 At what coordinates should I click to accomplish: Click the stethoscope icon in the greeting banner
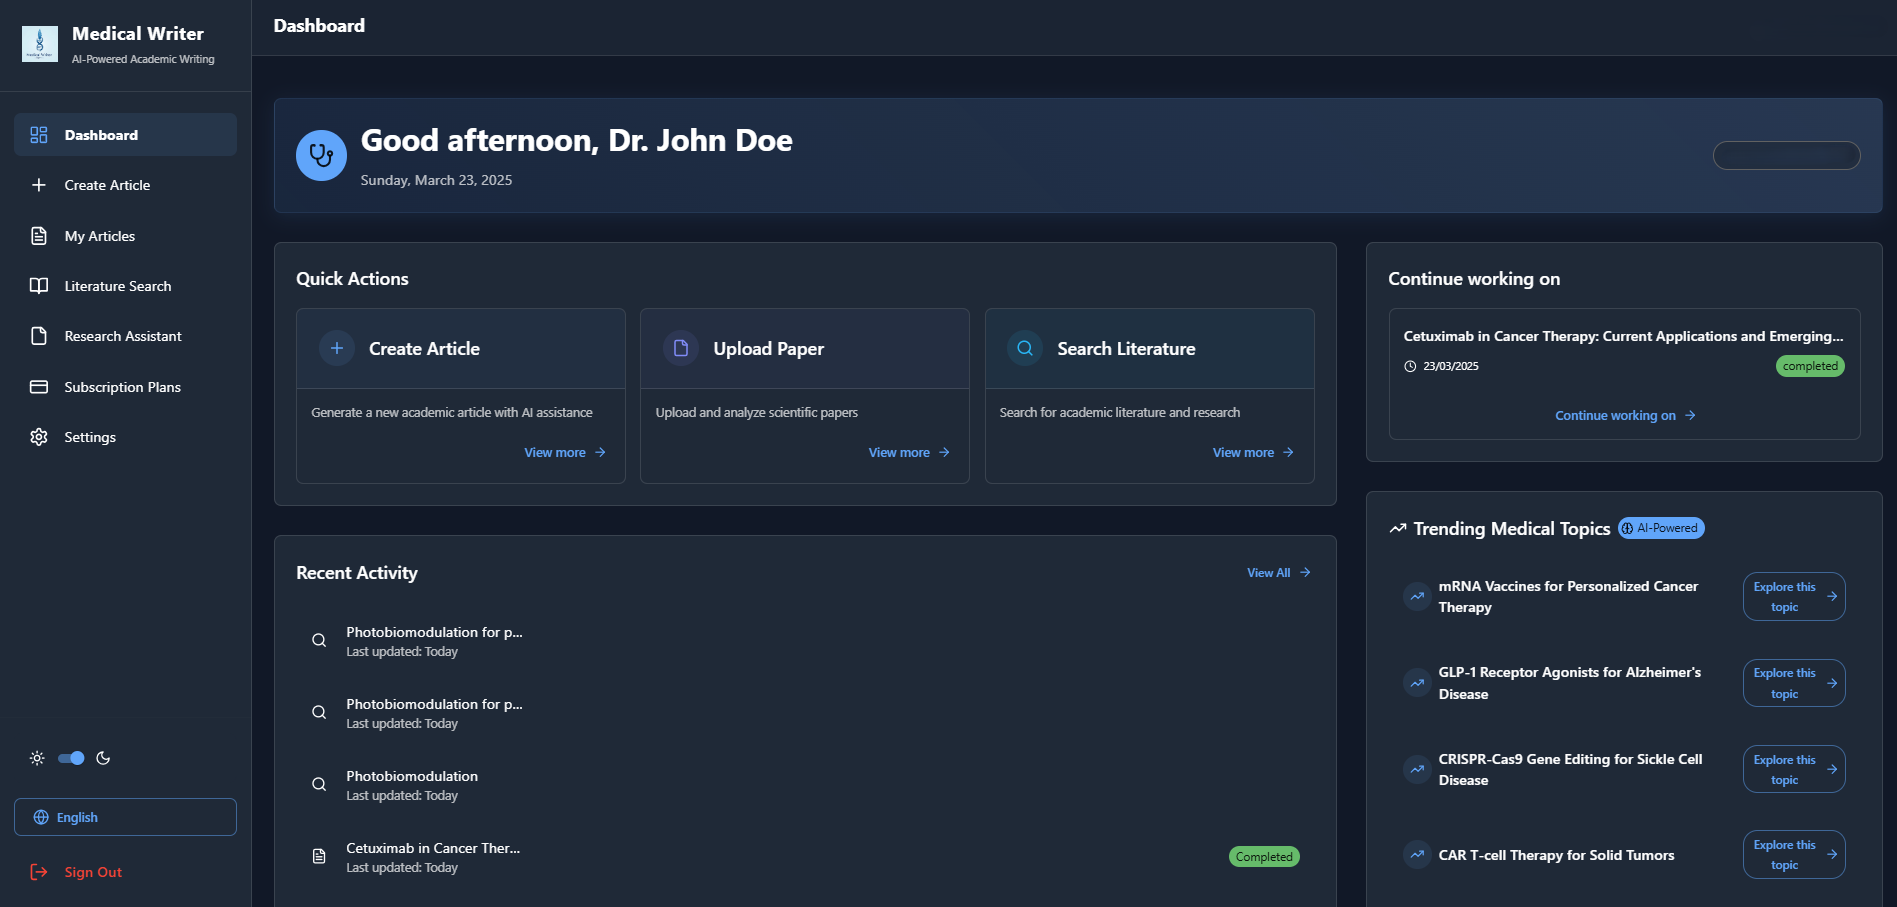320,155
